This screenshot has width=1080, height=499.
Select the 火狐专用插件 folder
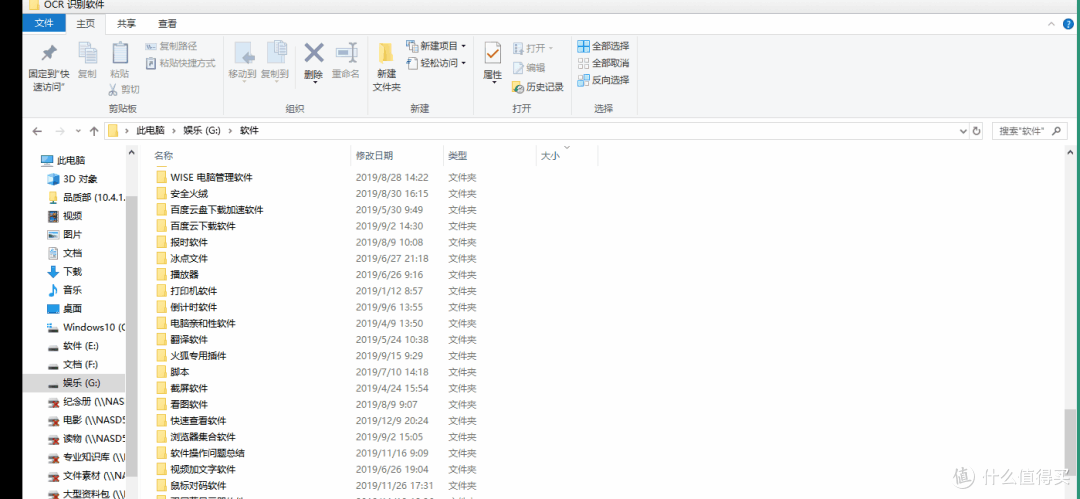coord(191,356)
